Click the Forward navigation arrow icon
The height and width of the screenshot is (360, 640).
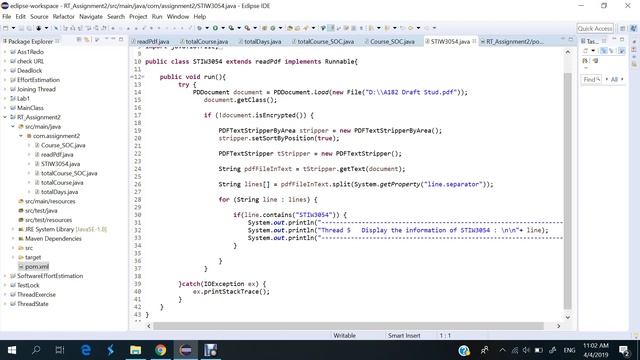pos(426,28)
